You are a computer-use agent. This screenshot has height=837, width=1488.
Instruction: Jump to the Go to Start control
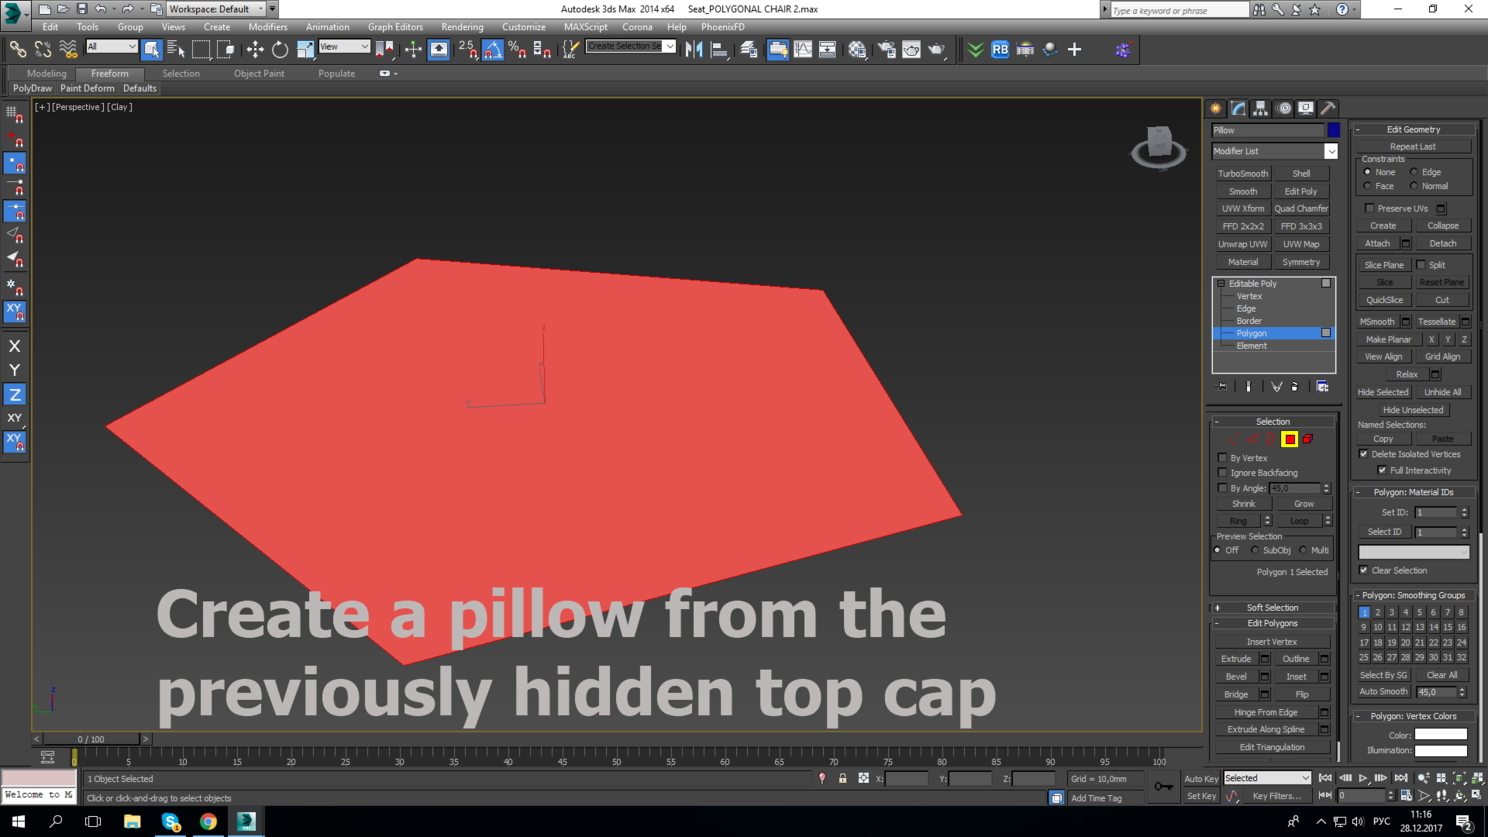(1326, 778)
